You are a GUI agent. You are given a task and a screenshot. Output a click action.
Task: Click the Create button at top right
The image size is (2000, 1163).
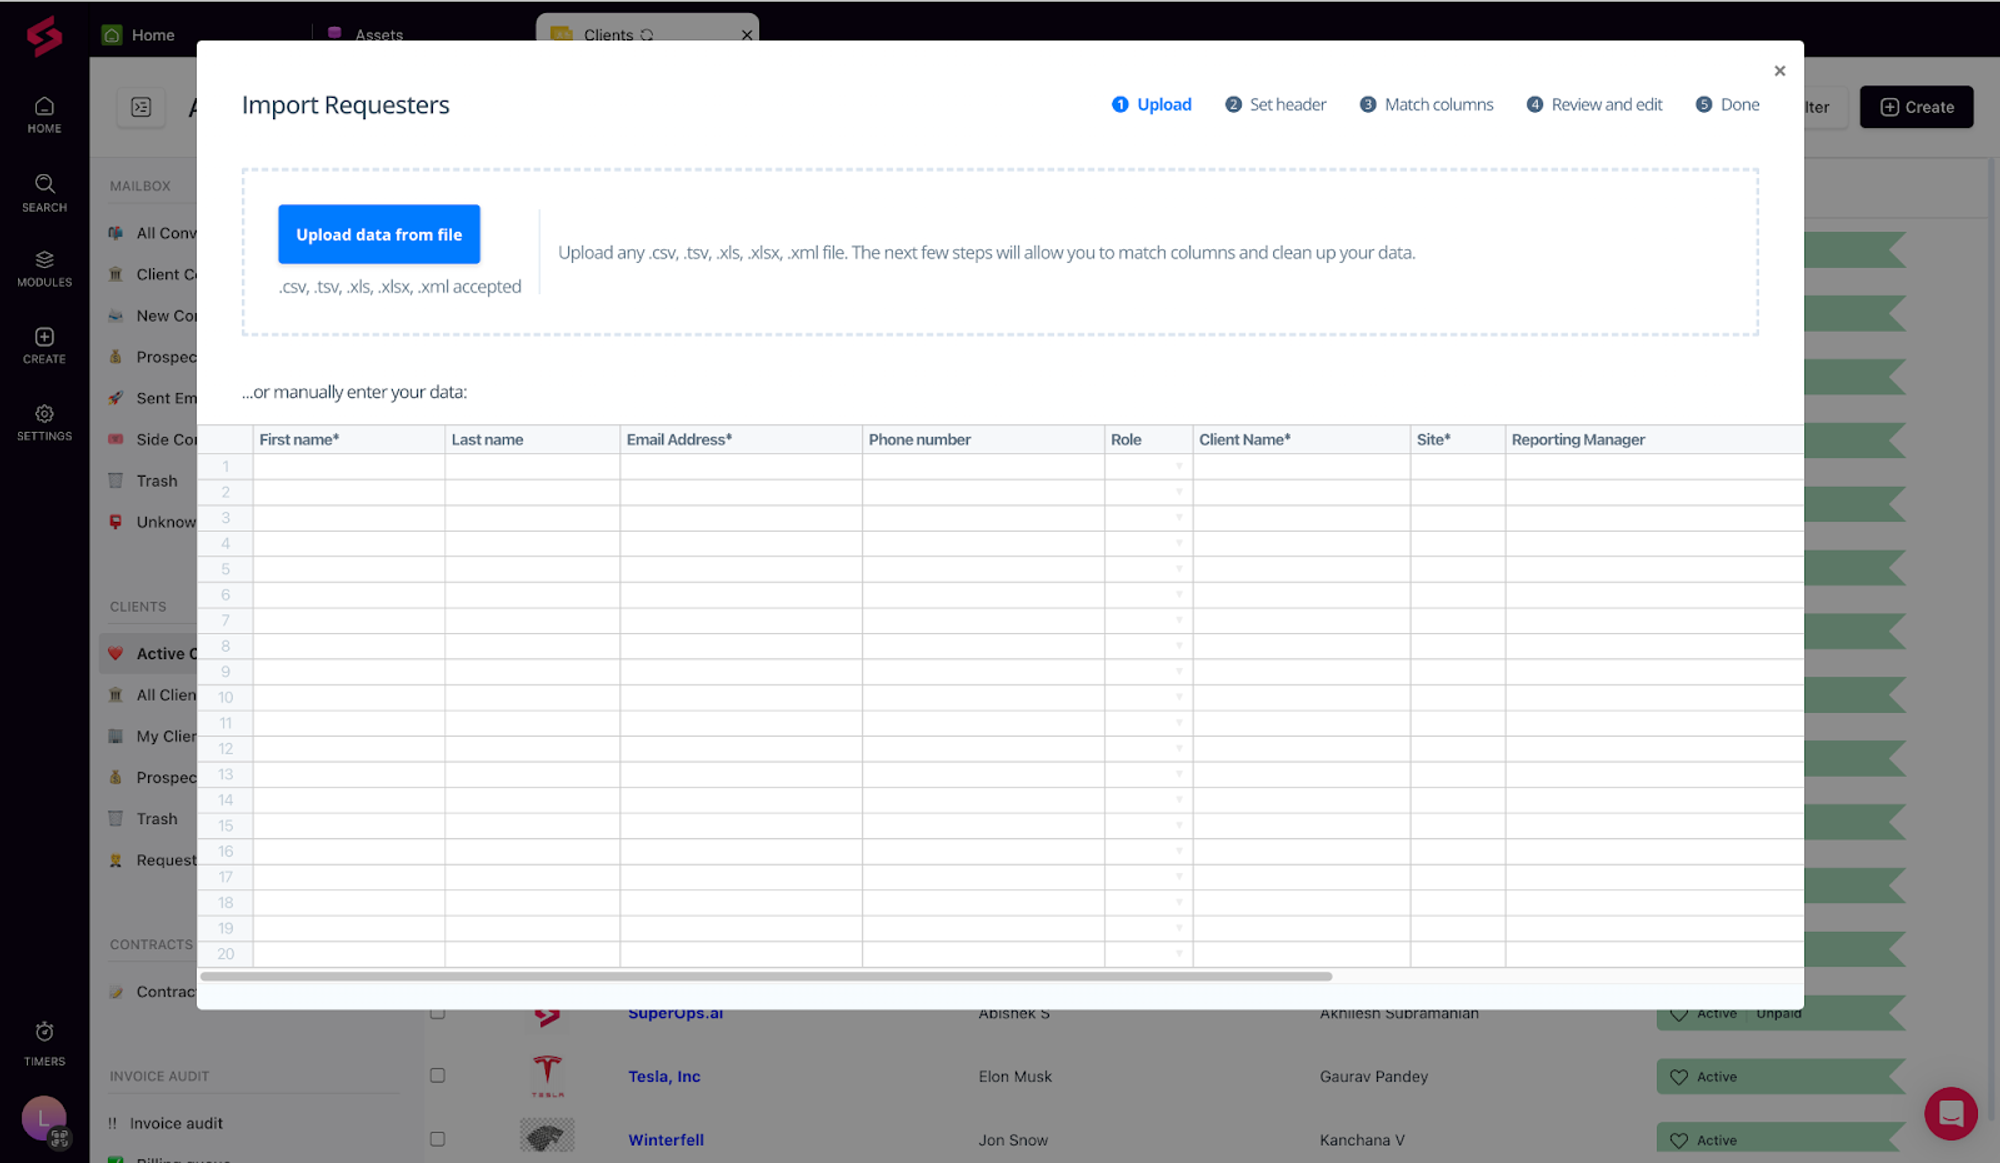[x=1916, y=107]
